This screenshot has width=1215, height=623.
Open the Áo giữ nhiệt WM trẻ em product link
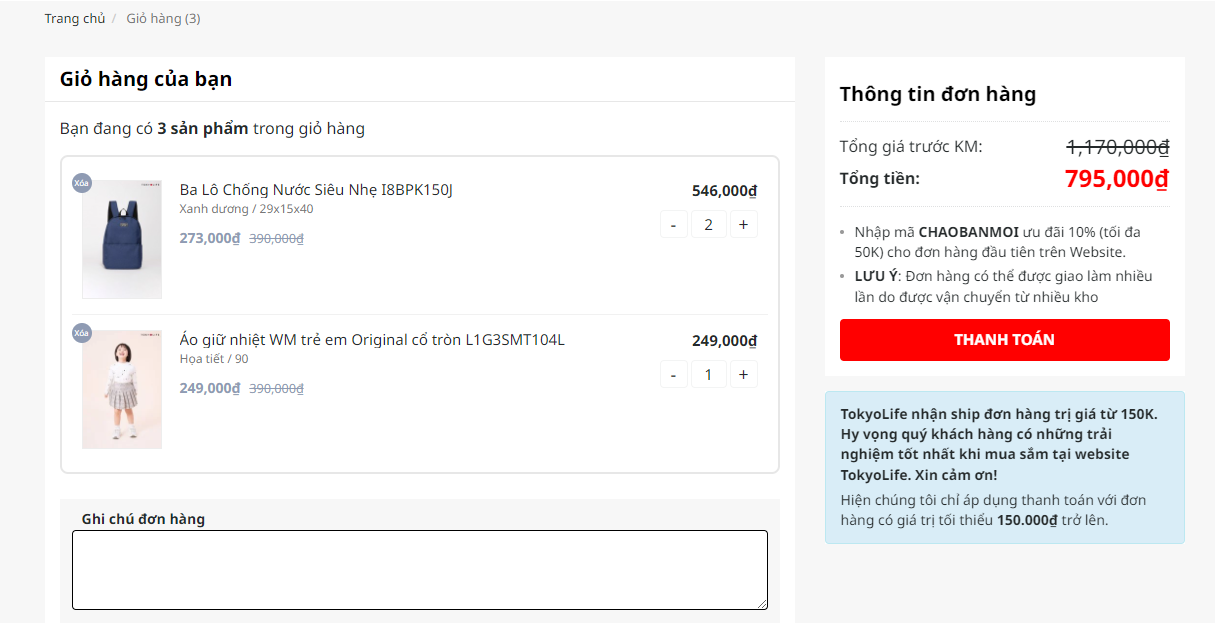click(372, 340)
